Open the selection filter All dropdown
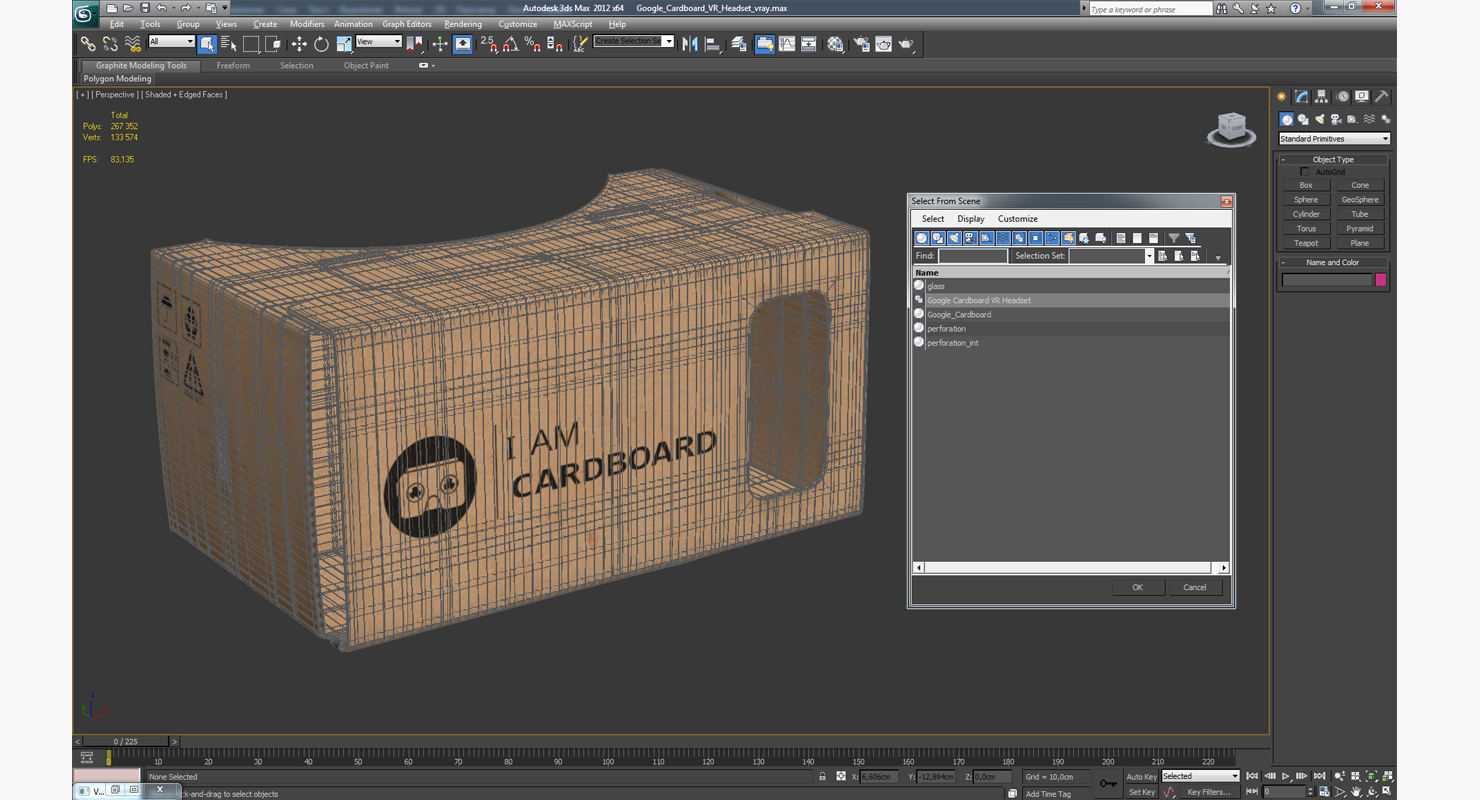The height and width of the screenshot is (800, 1480). click(171, 41)
